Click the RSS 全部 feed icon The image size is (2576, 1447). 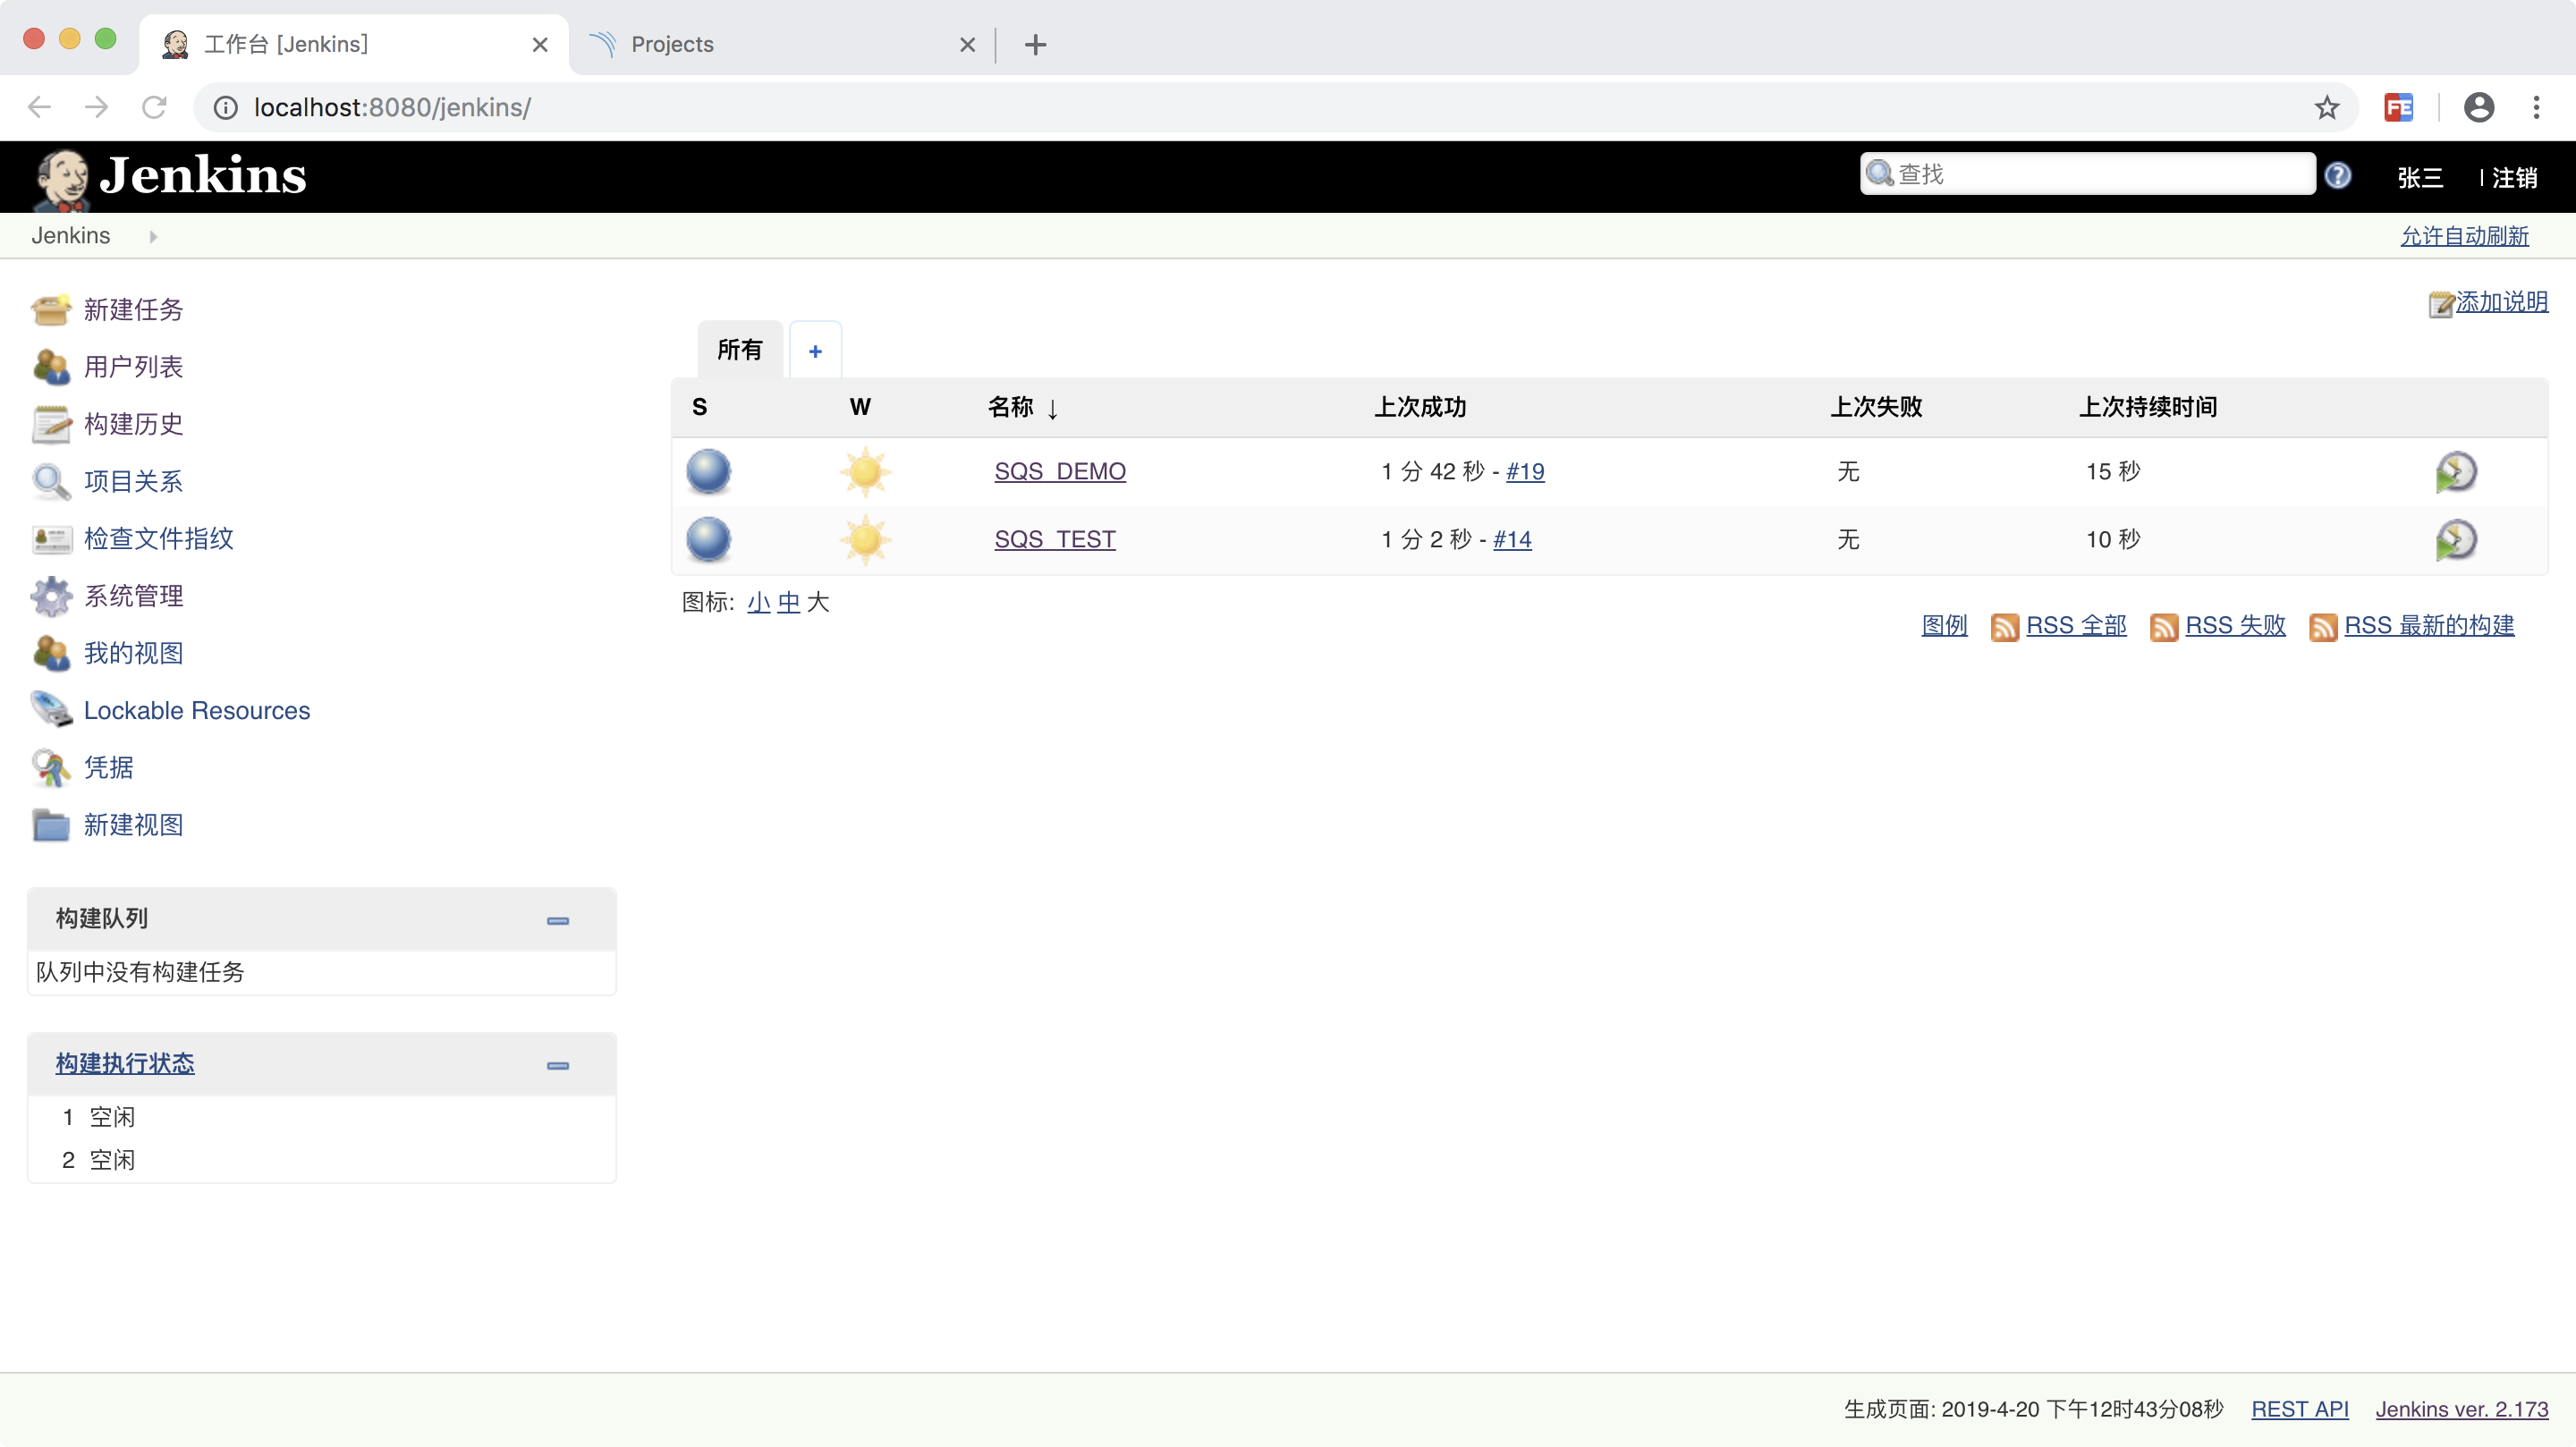(2004, 627)
